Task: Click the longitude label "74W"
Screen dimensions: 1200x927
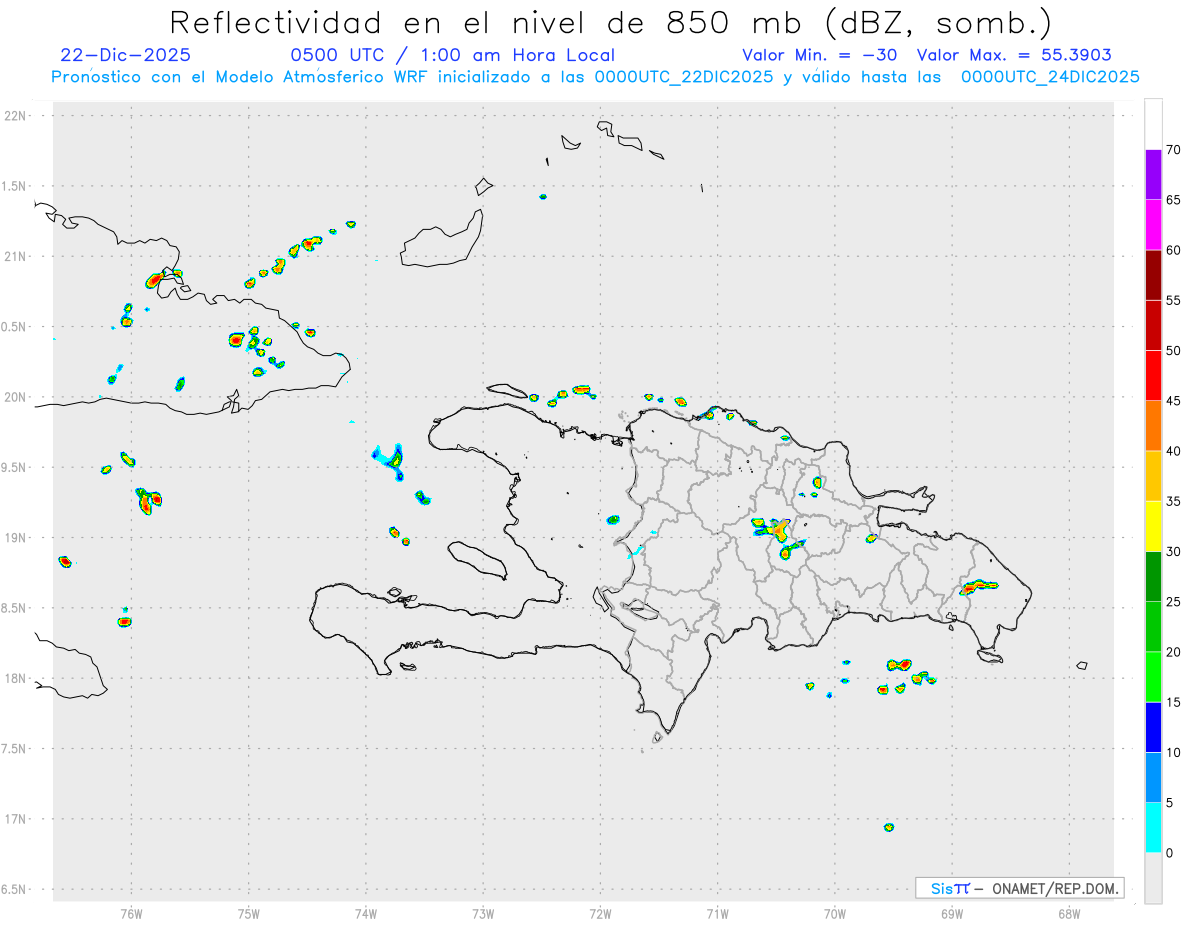Action: (365, 913)
